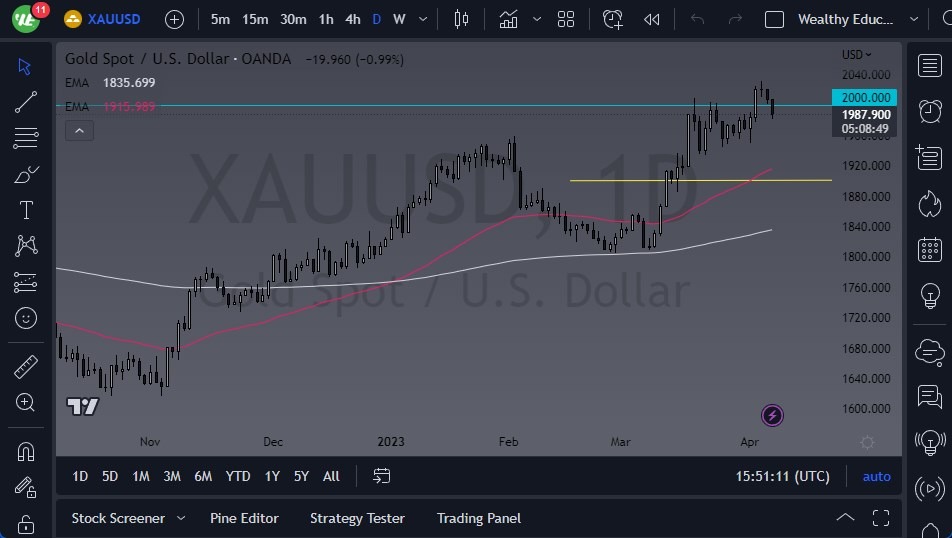The width and height of the screenshot is (952, 538).
Task: Open the watchlist panel
Action: [930, 66]
